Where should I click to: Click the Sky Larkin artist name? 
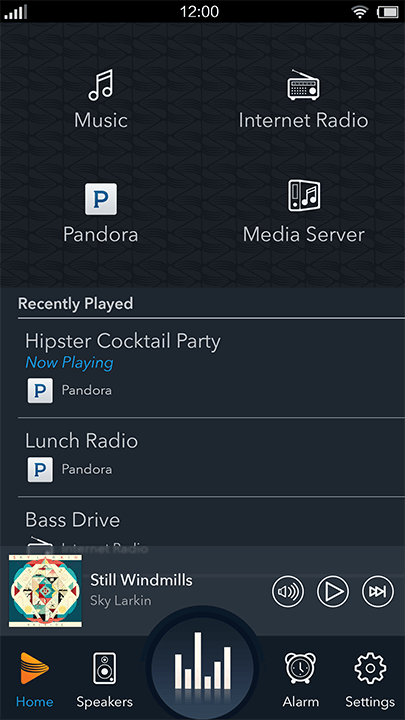[x=121, y=601]
